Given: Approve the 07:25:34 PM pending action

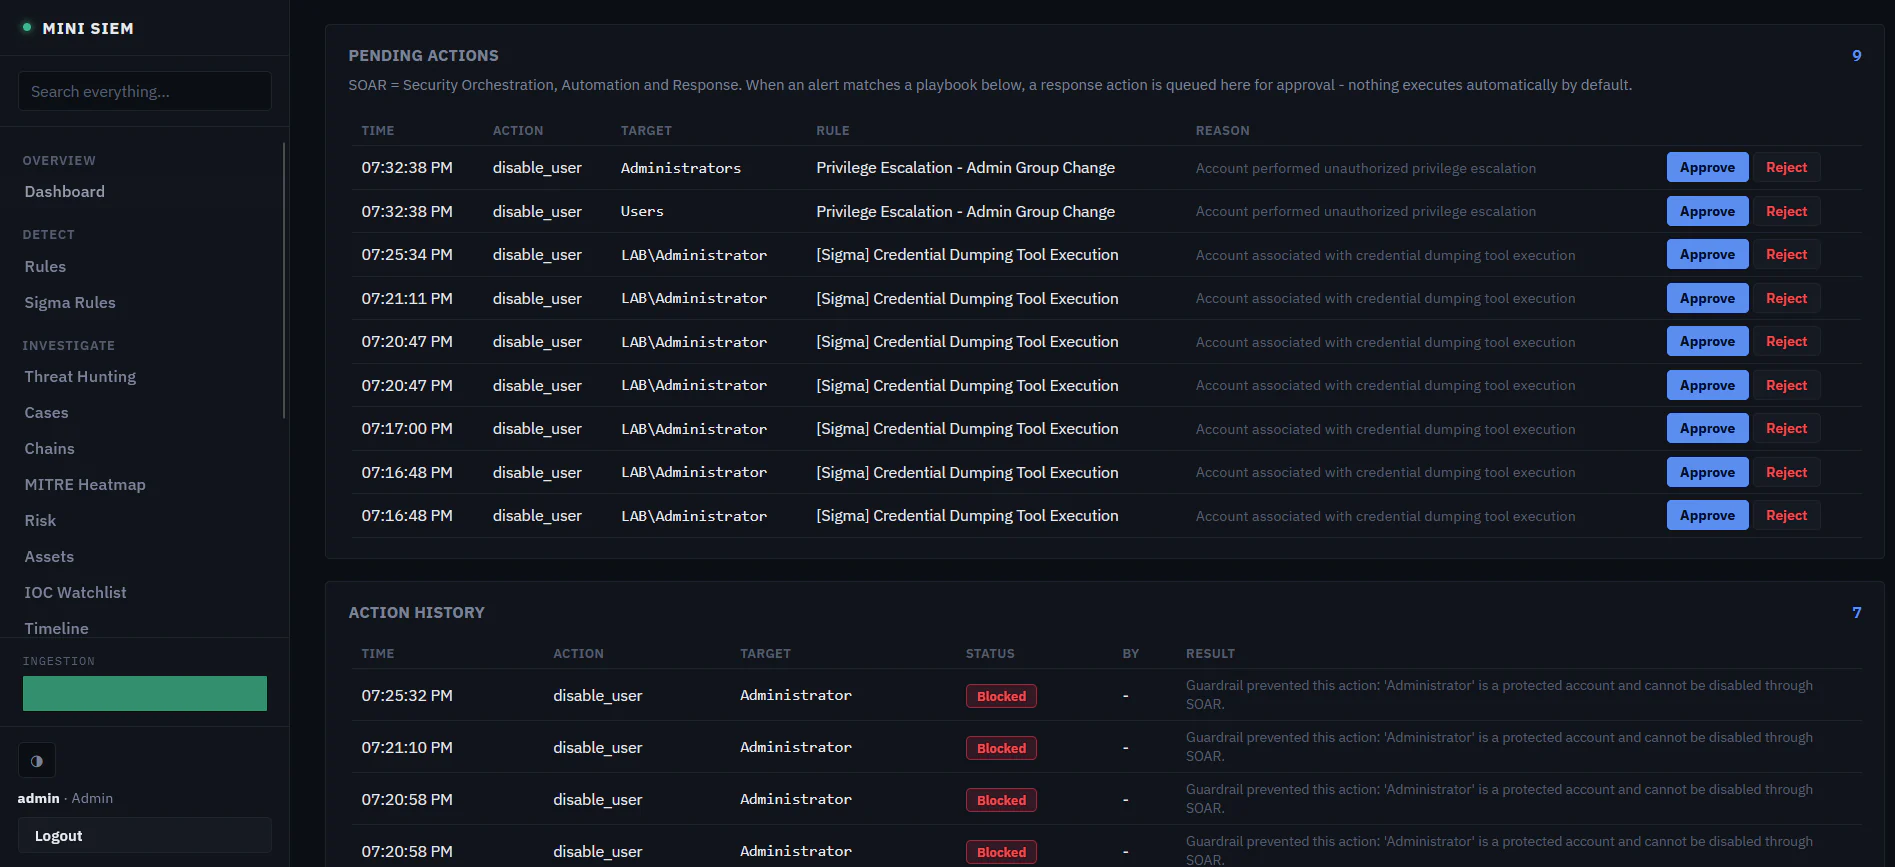Looking at the screenshot, I should click(1707, 254).
